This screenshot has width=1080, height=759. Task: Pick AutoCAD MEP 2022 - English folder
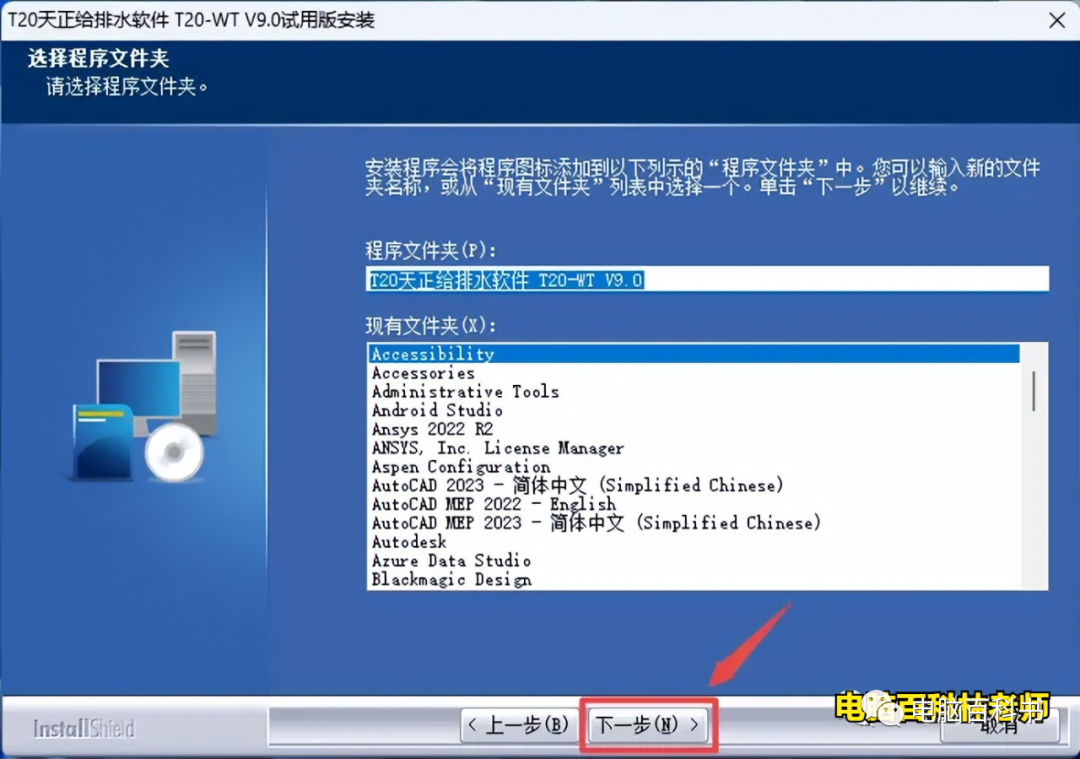point(694,504)
